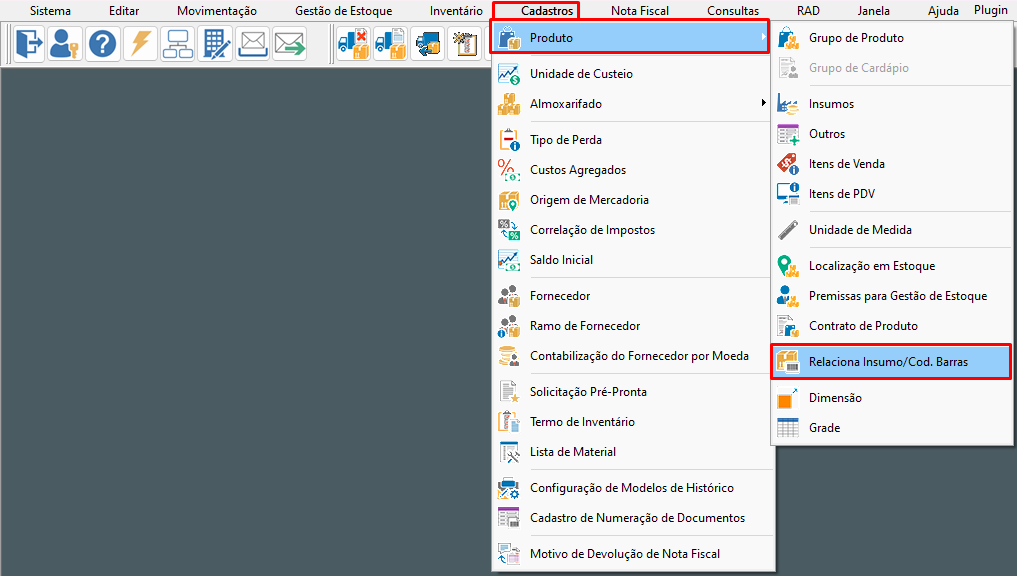1017x576 pixels.
Task: Click the Grupo de Produto icon
Action: (x=788, y=38)
